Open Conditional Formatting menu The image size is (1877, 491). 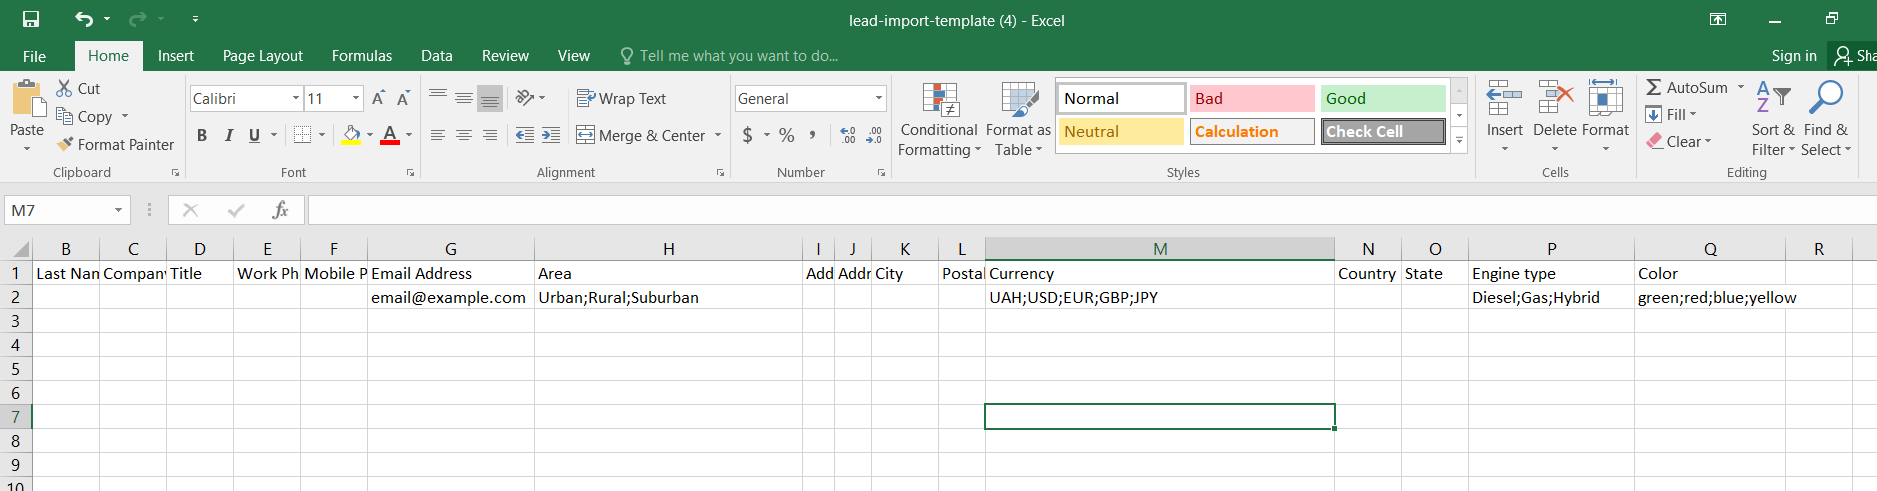(x=939, y=119)
